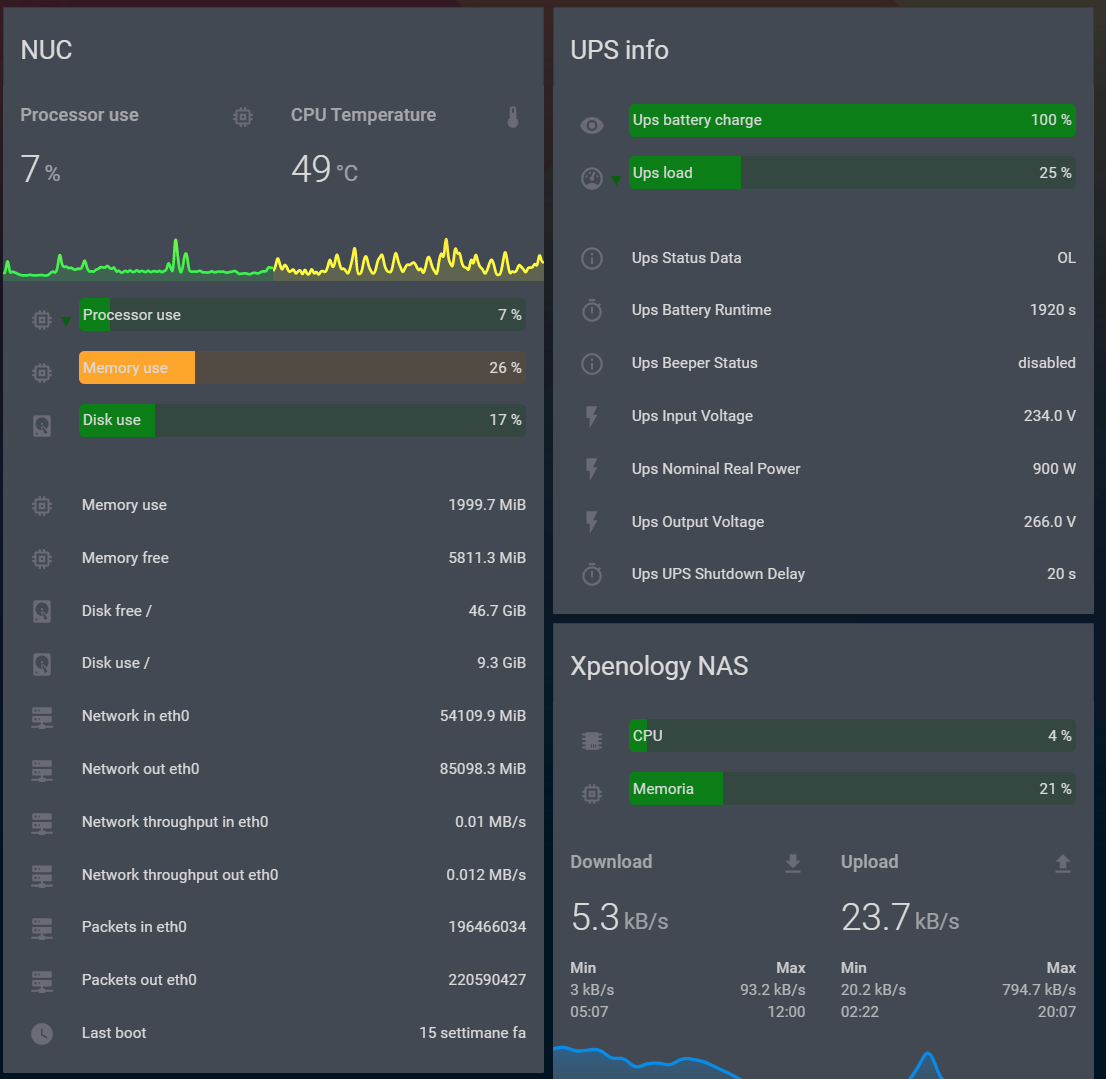
Task: Expand the small arrow beside Ups load bar
Action: [x=616, y=180]
